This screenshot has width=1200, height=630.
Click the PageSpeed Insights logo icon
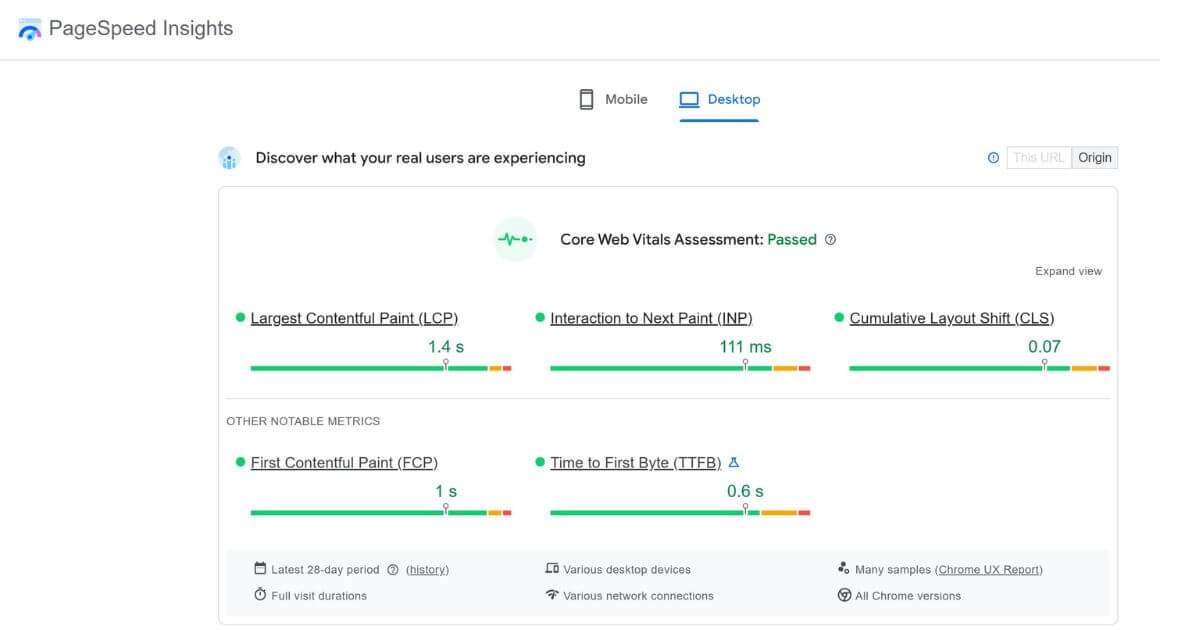29,28
